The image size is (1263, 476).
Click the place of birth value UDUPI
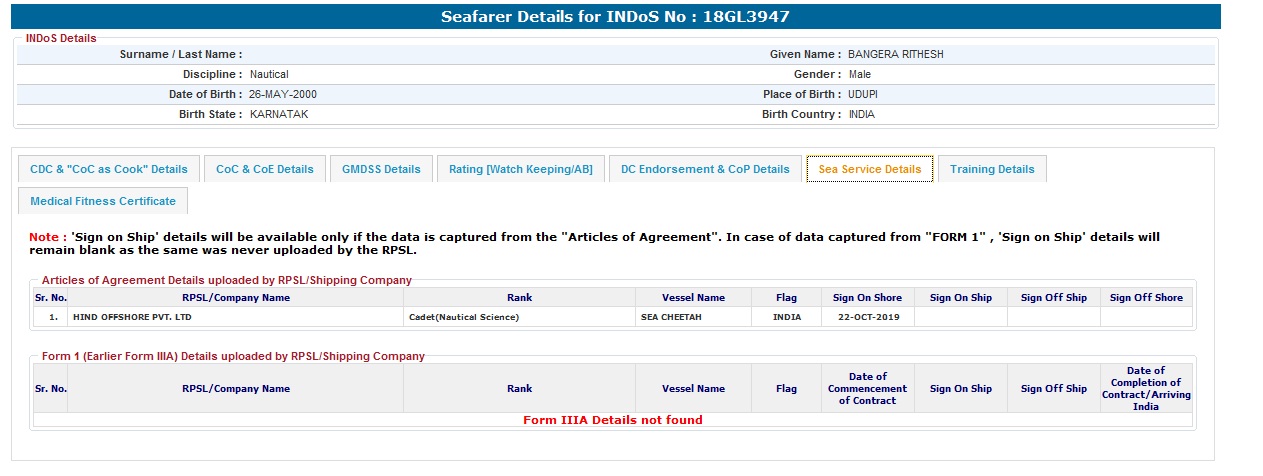863,94
